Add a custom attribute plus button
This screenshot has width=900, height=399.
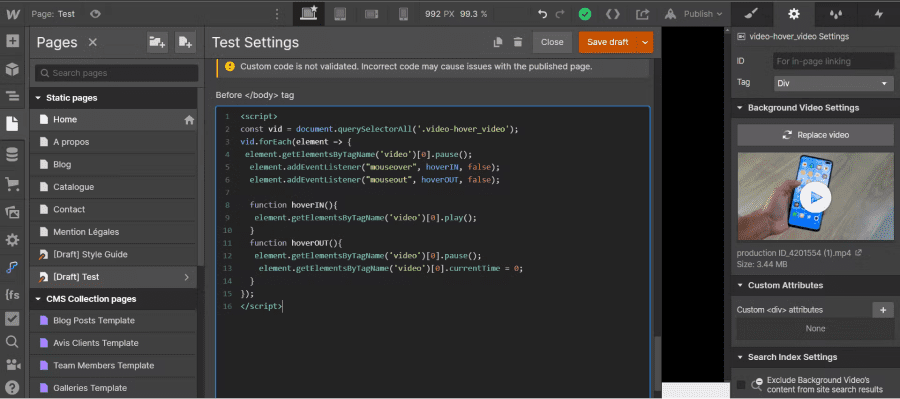pyautogui.click(x=883, y=310)
